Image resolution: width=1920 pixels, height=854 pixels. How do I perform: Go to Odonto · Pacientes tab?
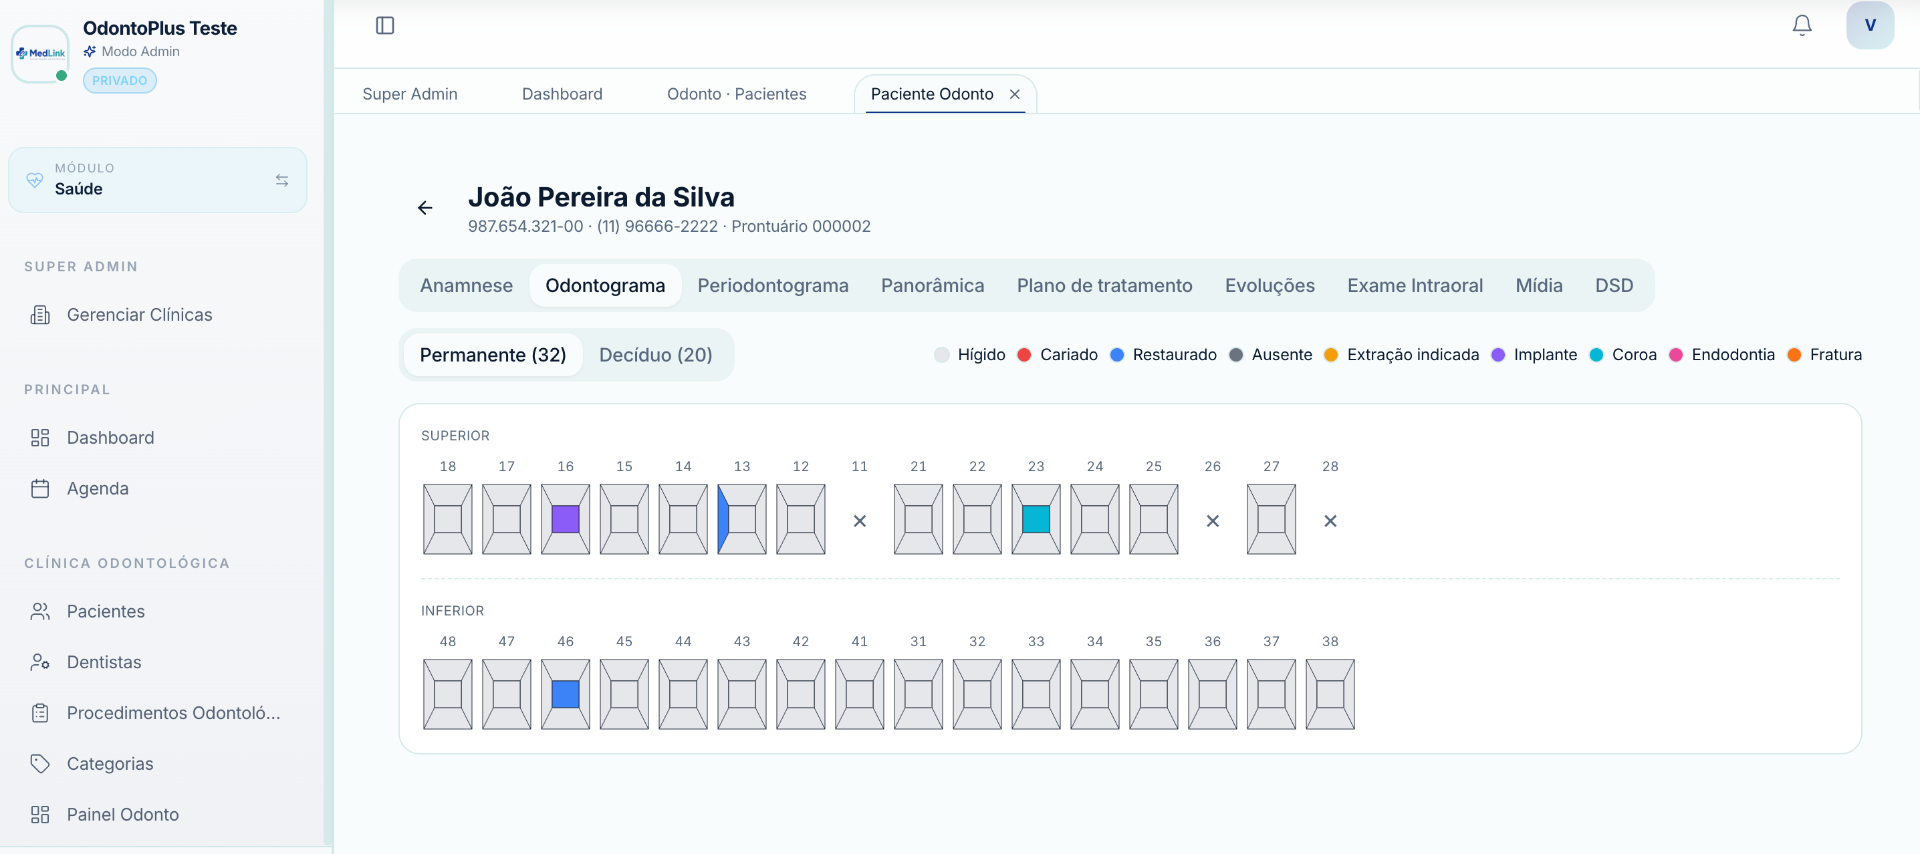737,94
